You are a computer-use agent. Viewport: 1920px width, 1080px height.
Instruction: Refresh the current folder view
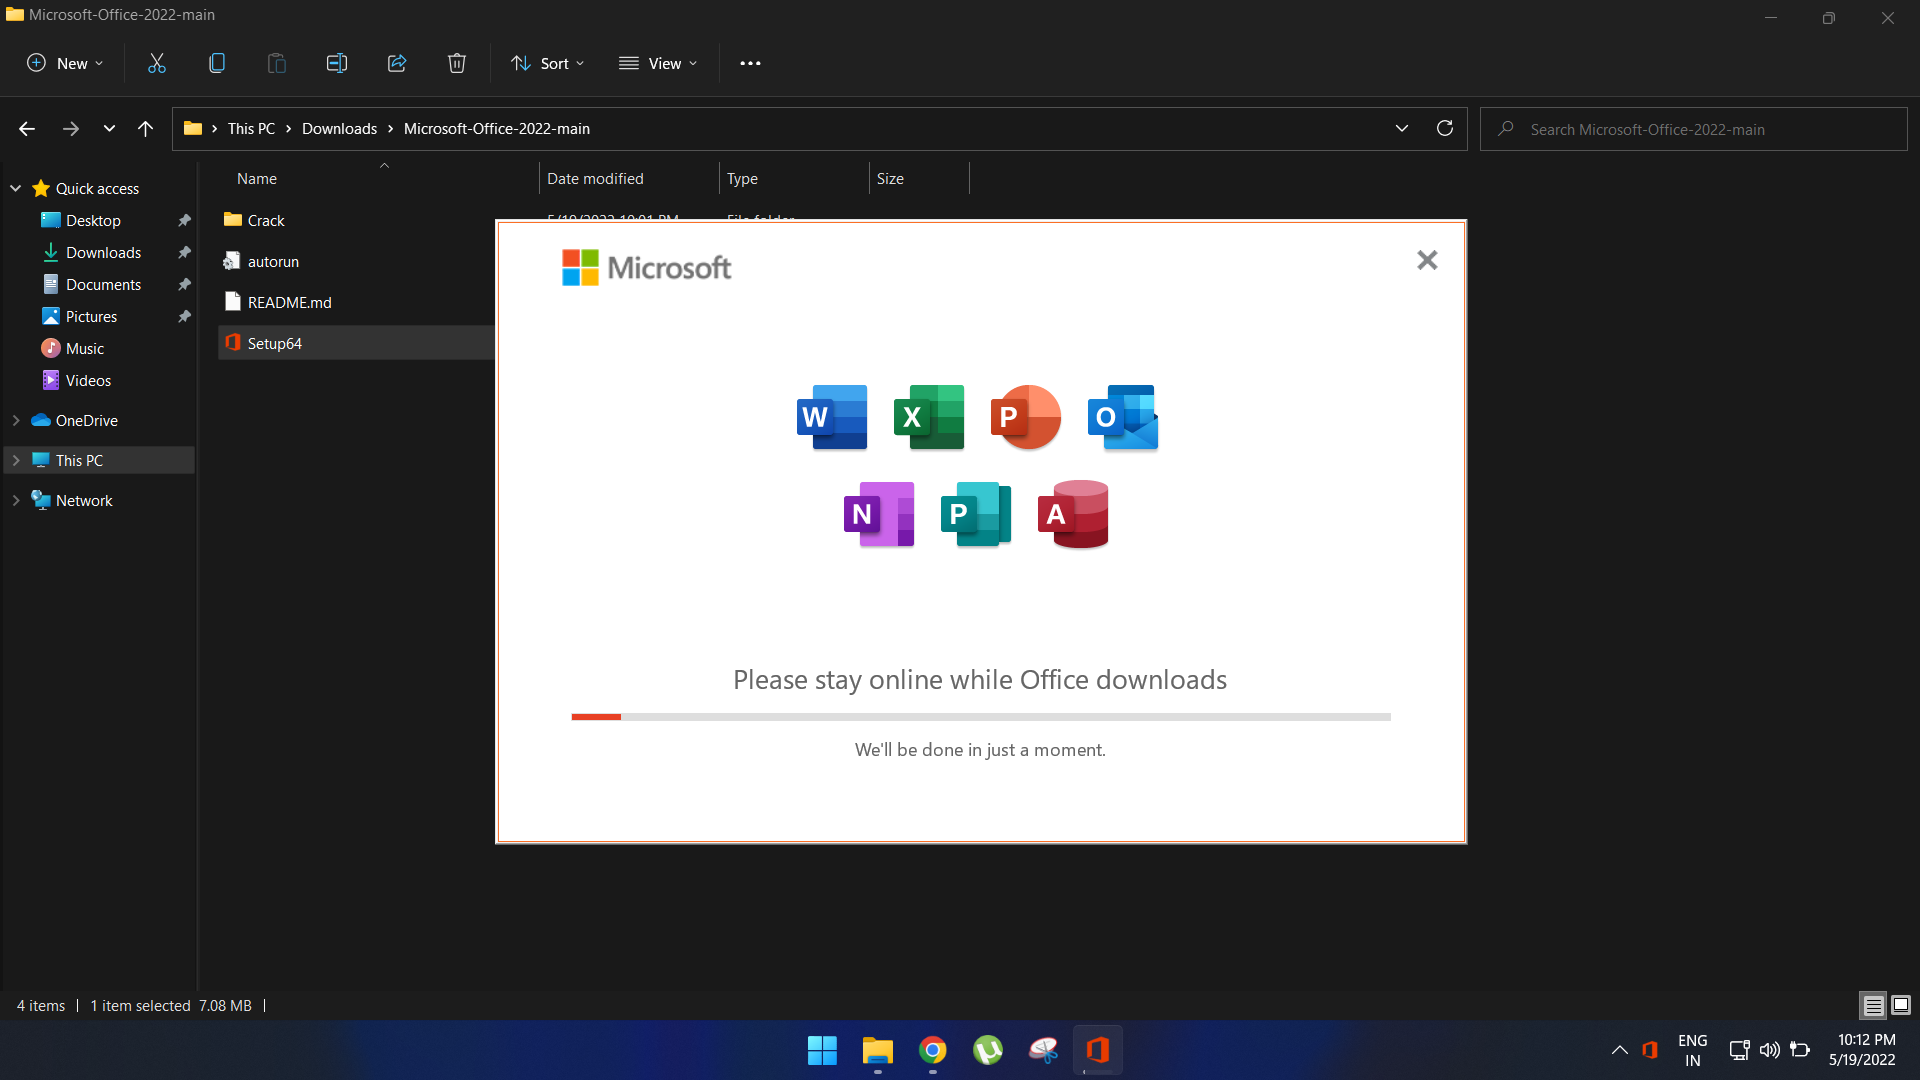pyautogui.click(x=1445, y=128)
